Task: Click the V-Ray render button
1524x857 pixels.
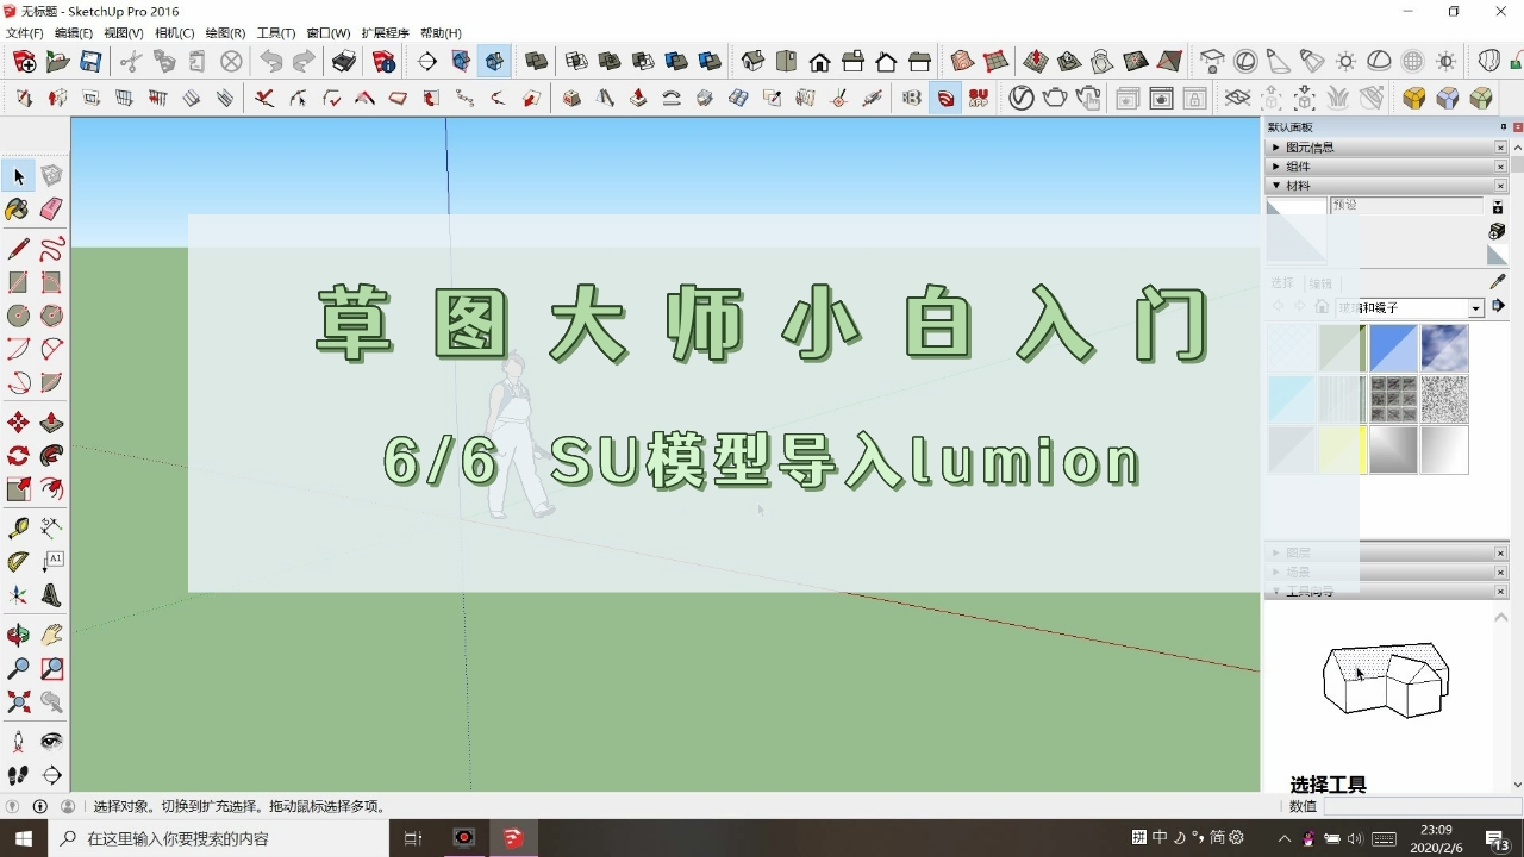Action: tap(1021, 98)
